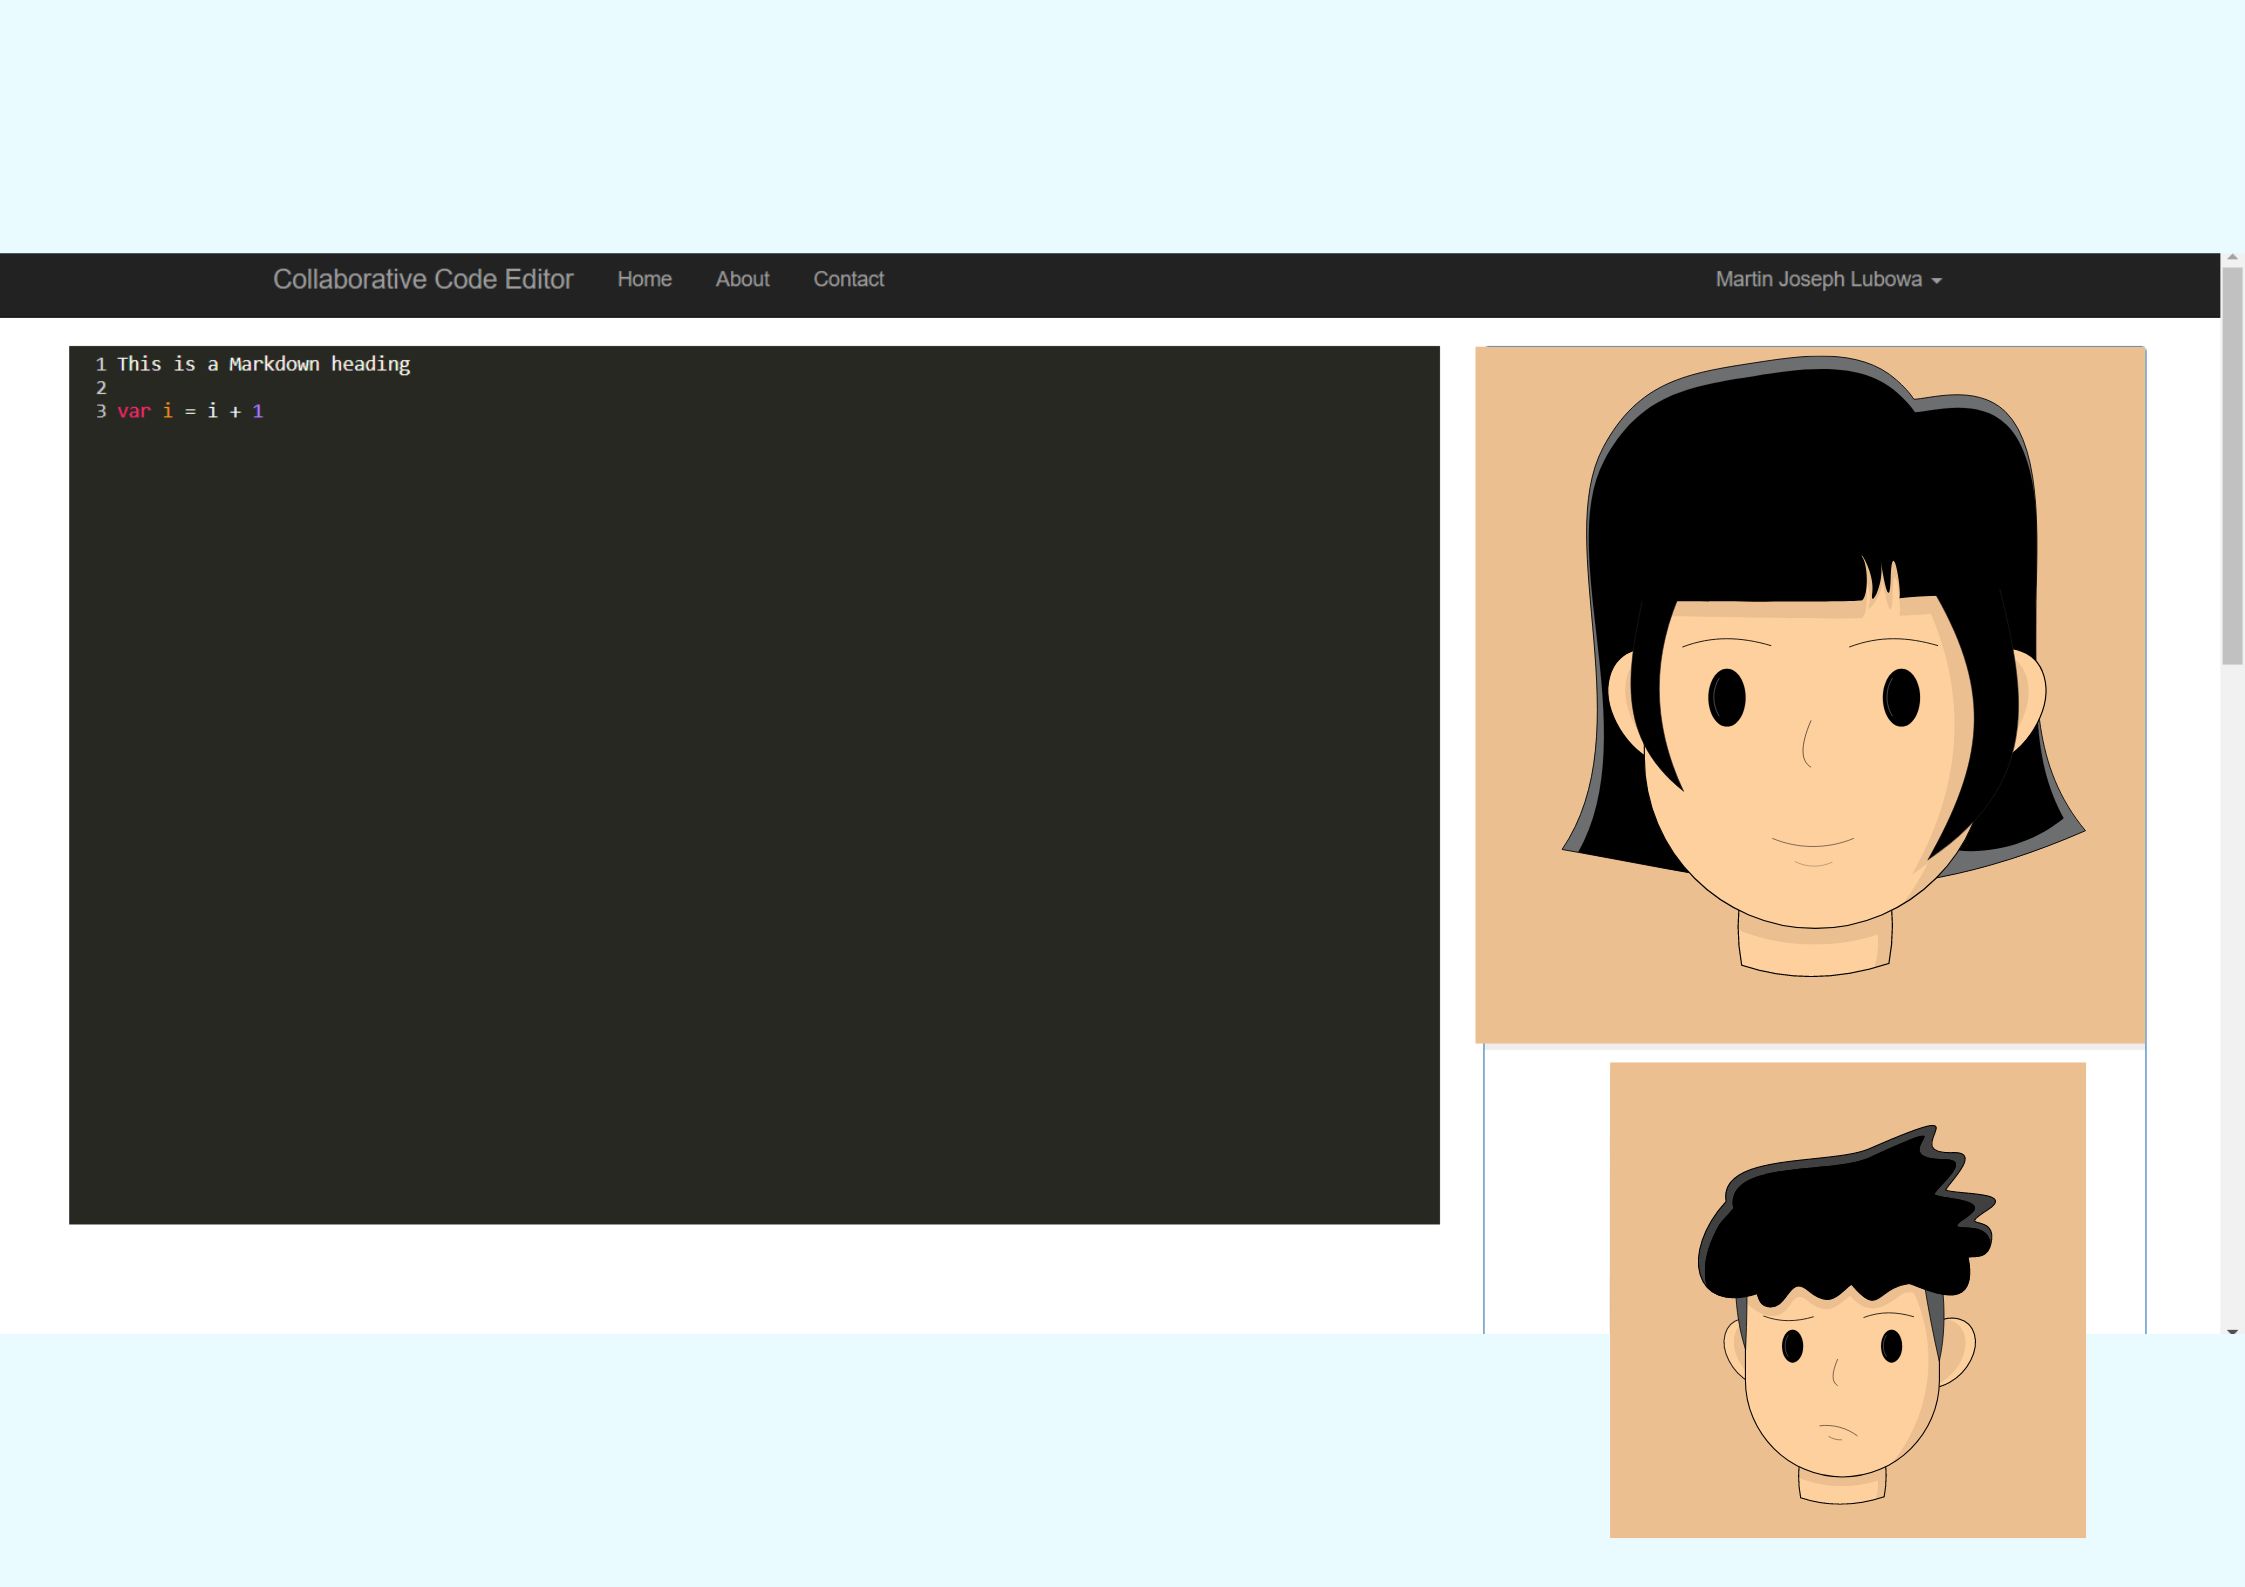Go to the Home page
This screenshot has height=1587, width=2245.
pos(644,279)
